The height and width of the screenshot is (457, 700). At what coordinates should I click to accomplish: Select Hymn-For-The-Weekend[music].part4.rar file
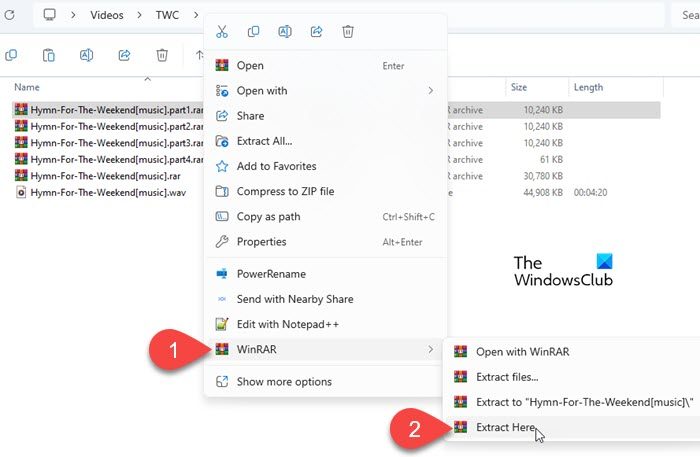[117, 159]
